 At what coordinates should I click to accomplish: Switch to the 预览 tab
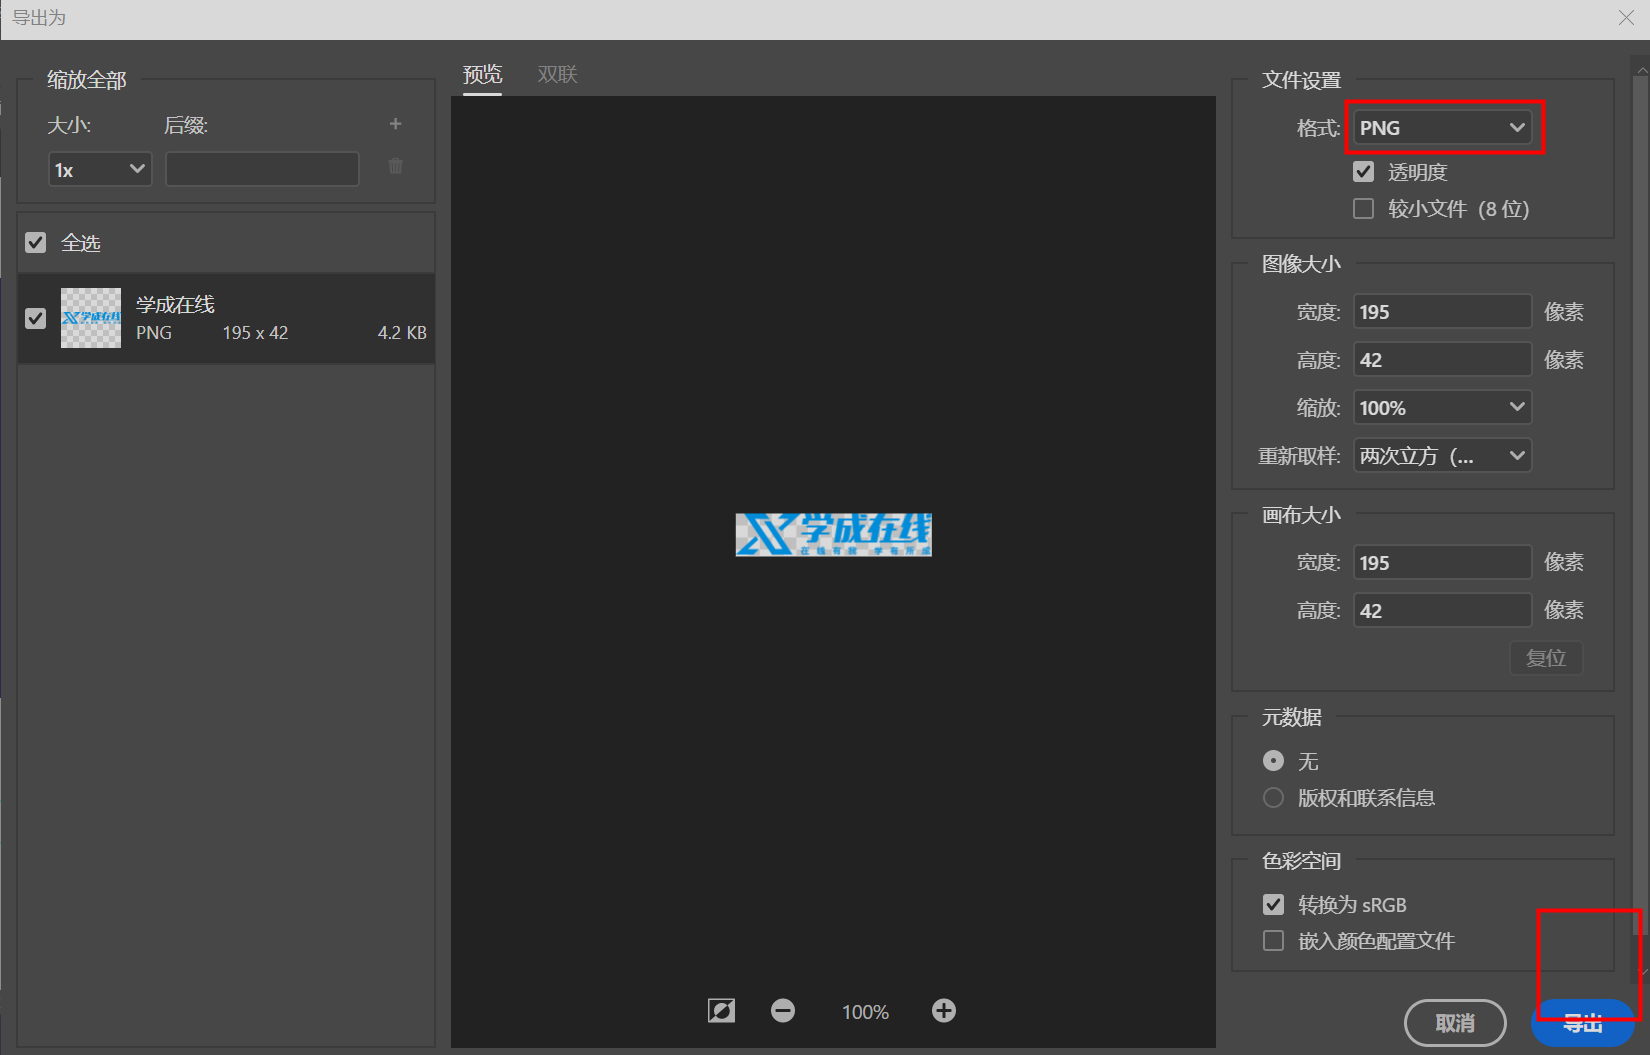point(483,75)
